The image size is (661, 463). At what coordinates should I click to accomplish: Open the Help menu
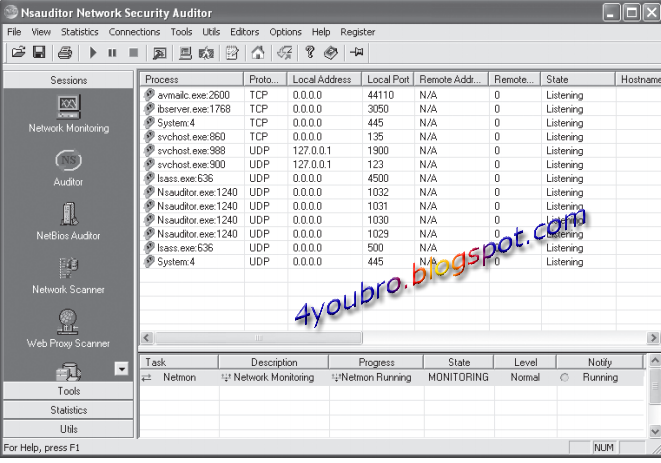tap(321, 32)
